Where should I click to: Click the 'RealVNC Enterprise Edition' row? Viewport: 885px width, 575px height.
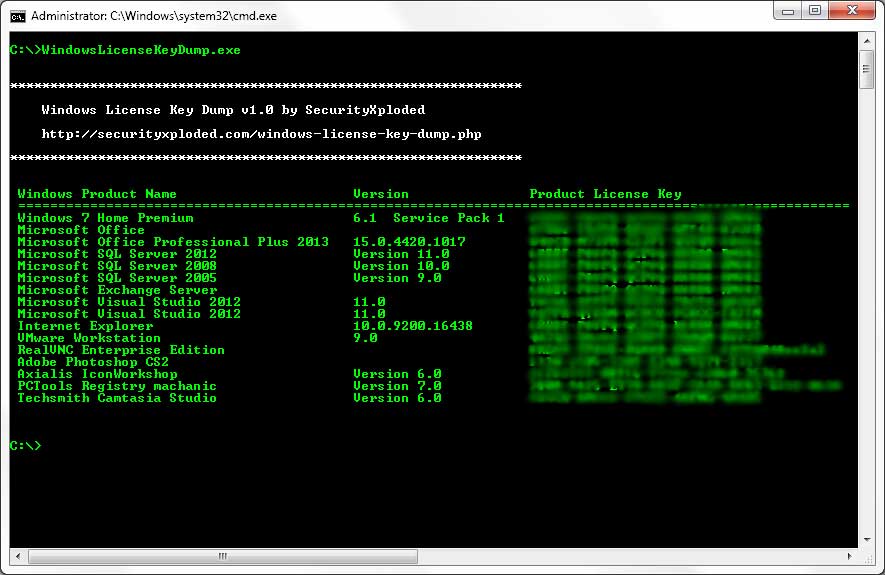121,350
